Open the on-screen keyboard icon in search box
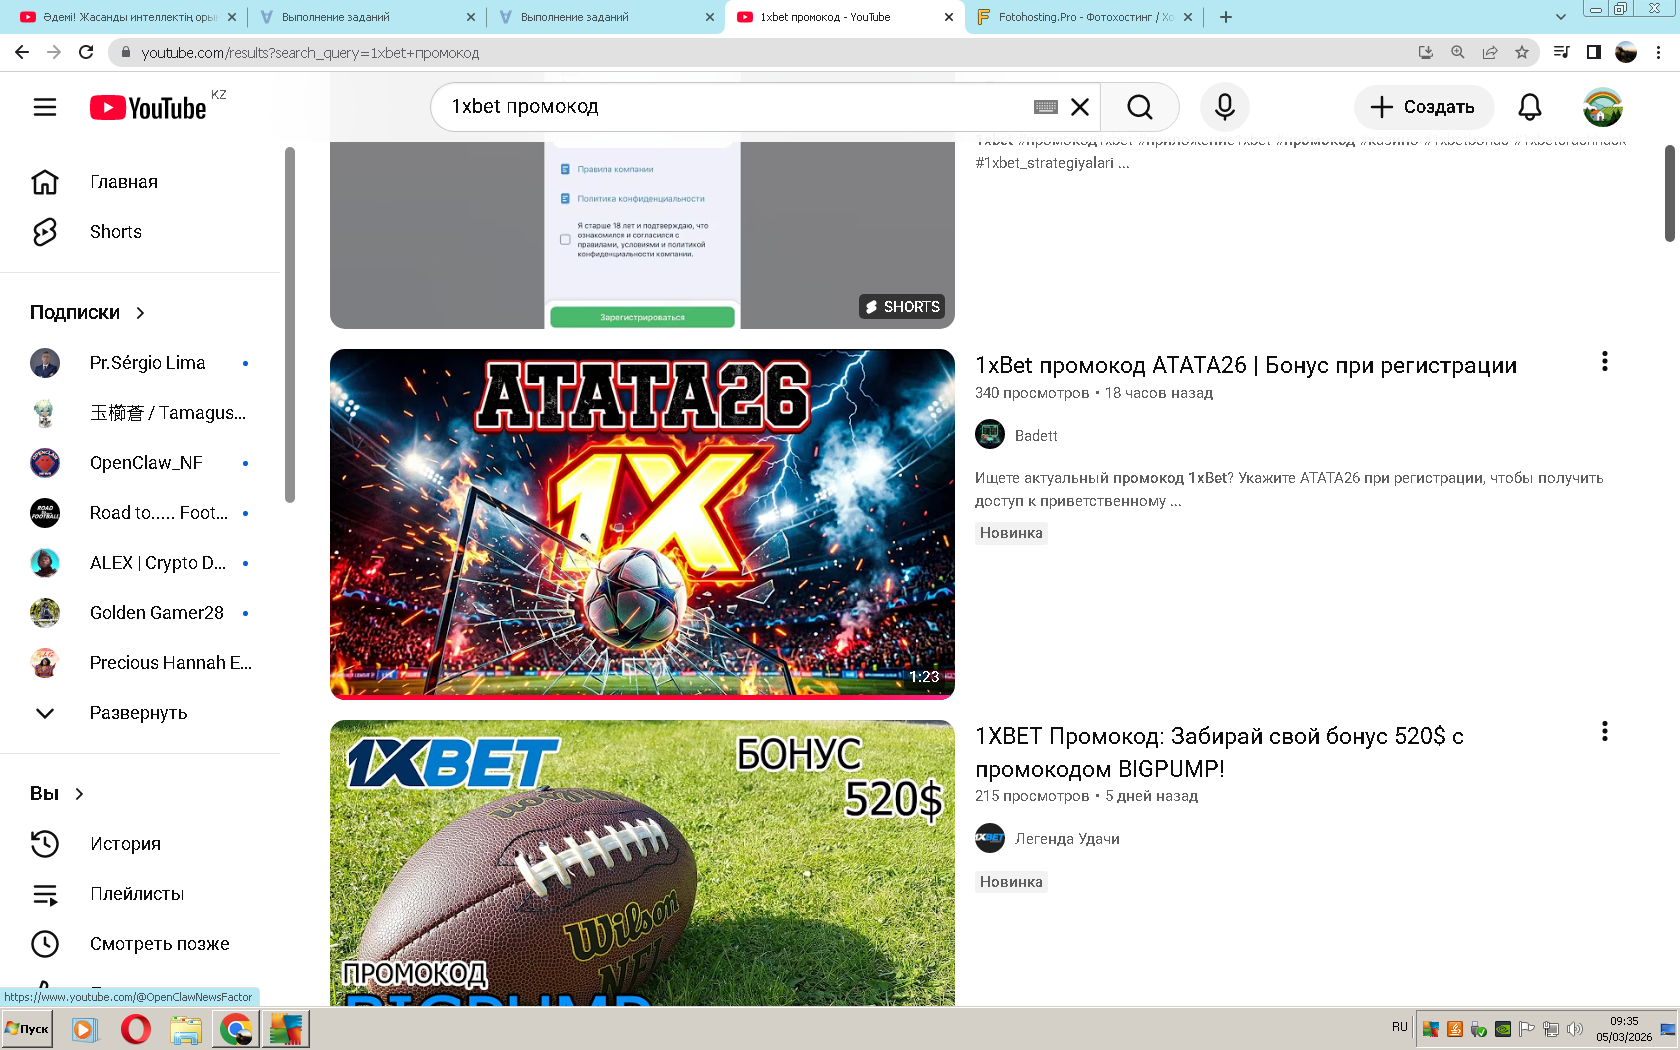 click(1046, 107)
